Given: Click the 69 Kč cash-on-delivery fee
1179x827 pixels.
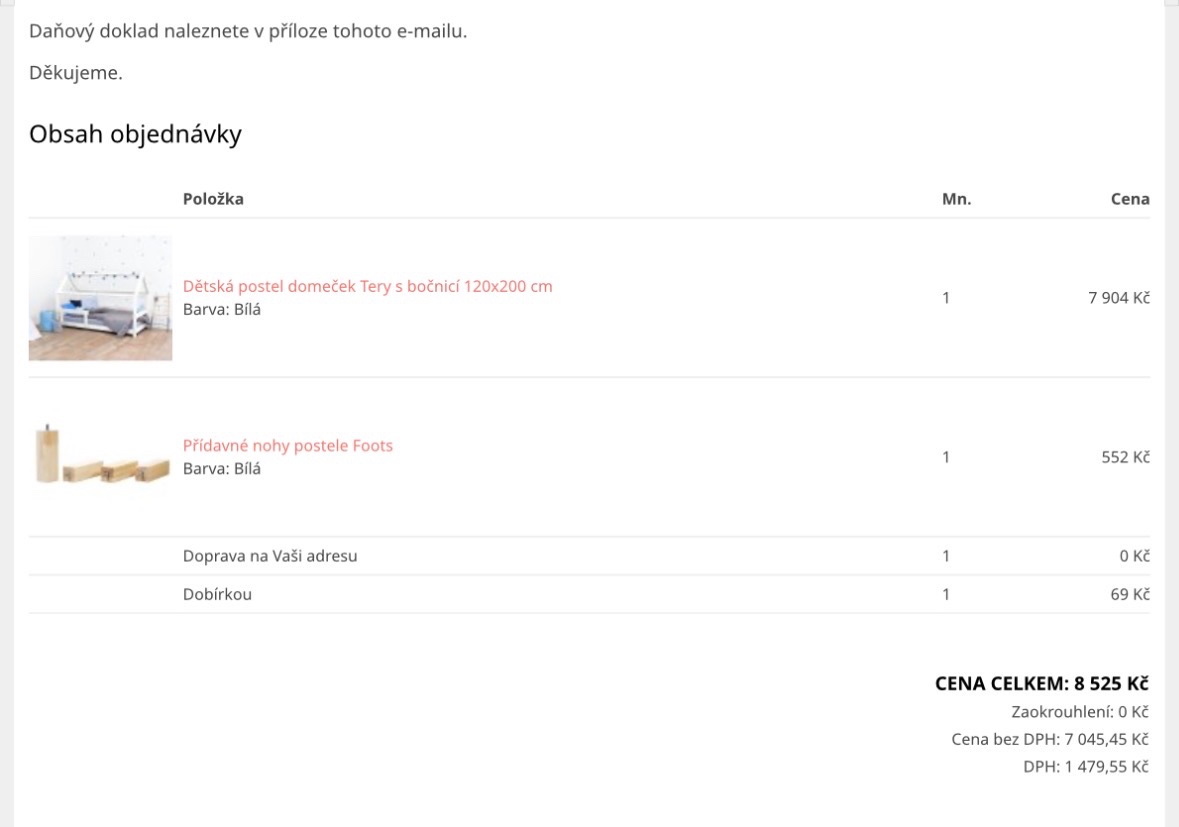Looking at the screenshot, I should coord(1130,595).
